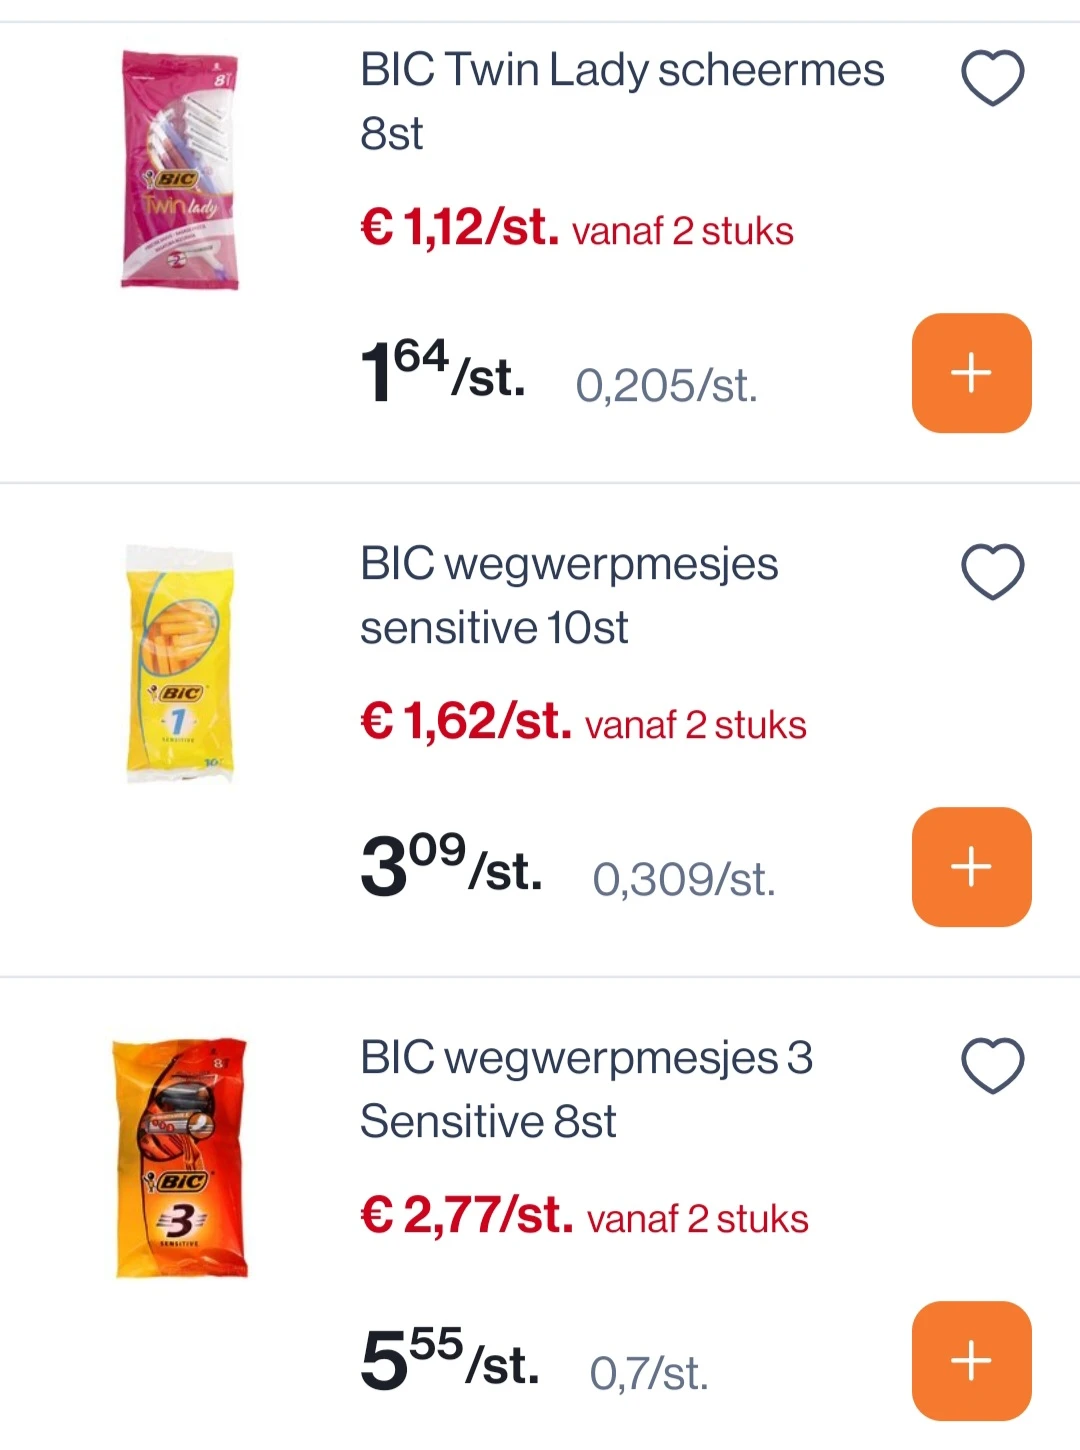Tap the 0,205/st. unit price
Viewport: 1080px width, 1450px height.
[666, 385]
